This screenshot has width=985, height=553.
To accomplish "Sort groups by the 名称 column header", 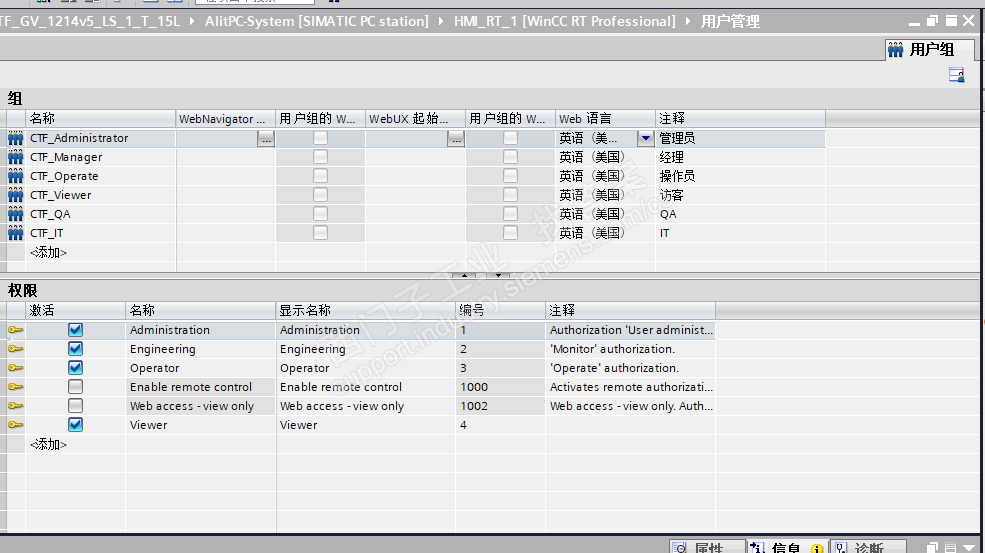I will pyautogui.click(x=101, y=119).
